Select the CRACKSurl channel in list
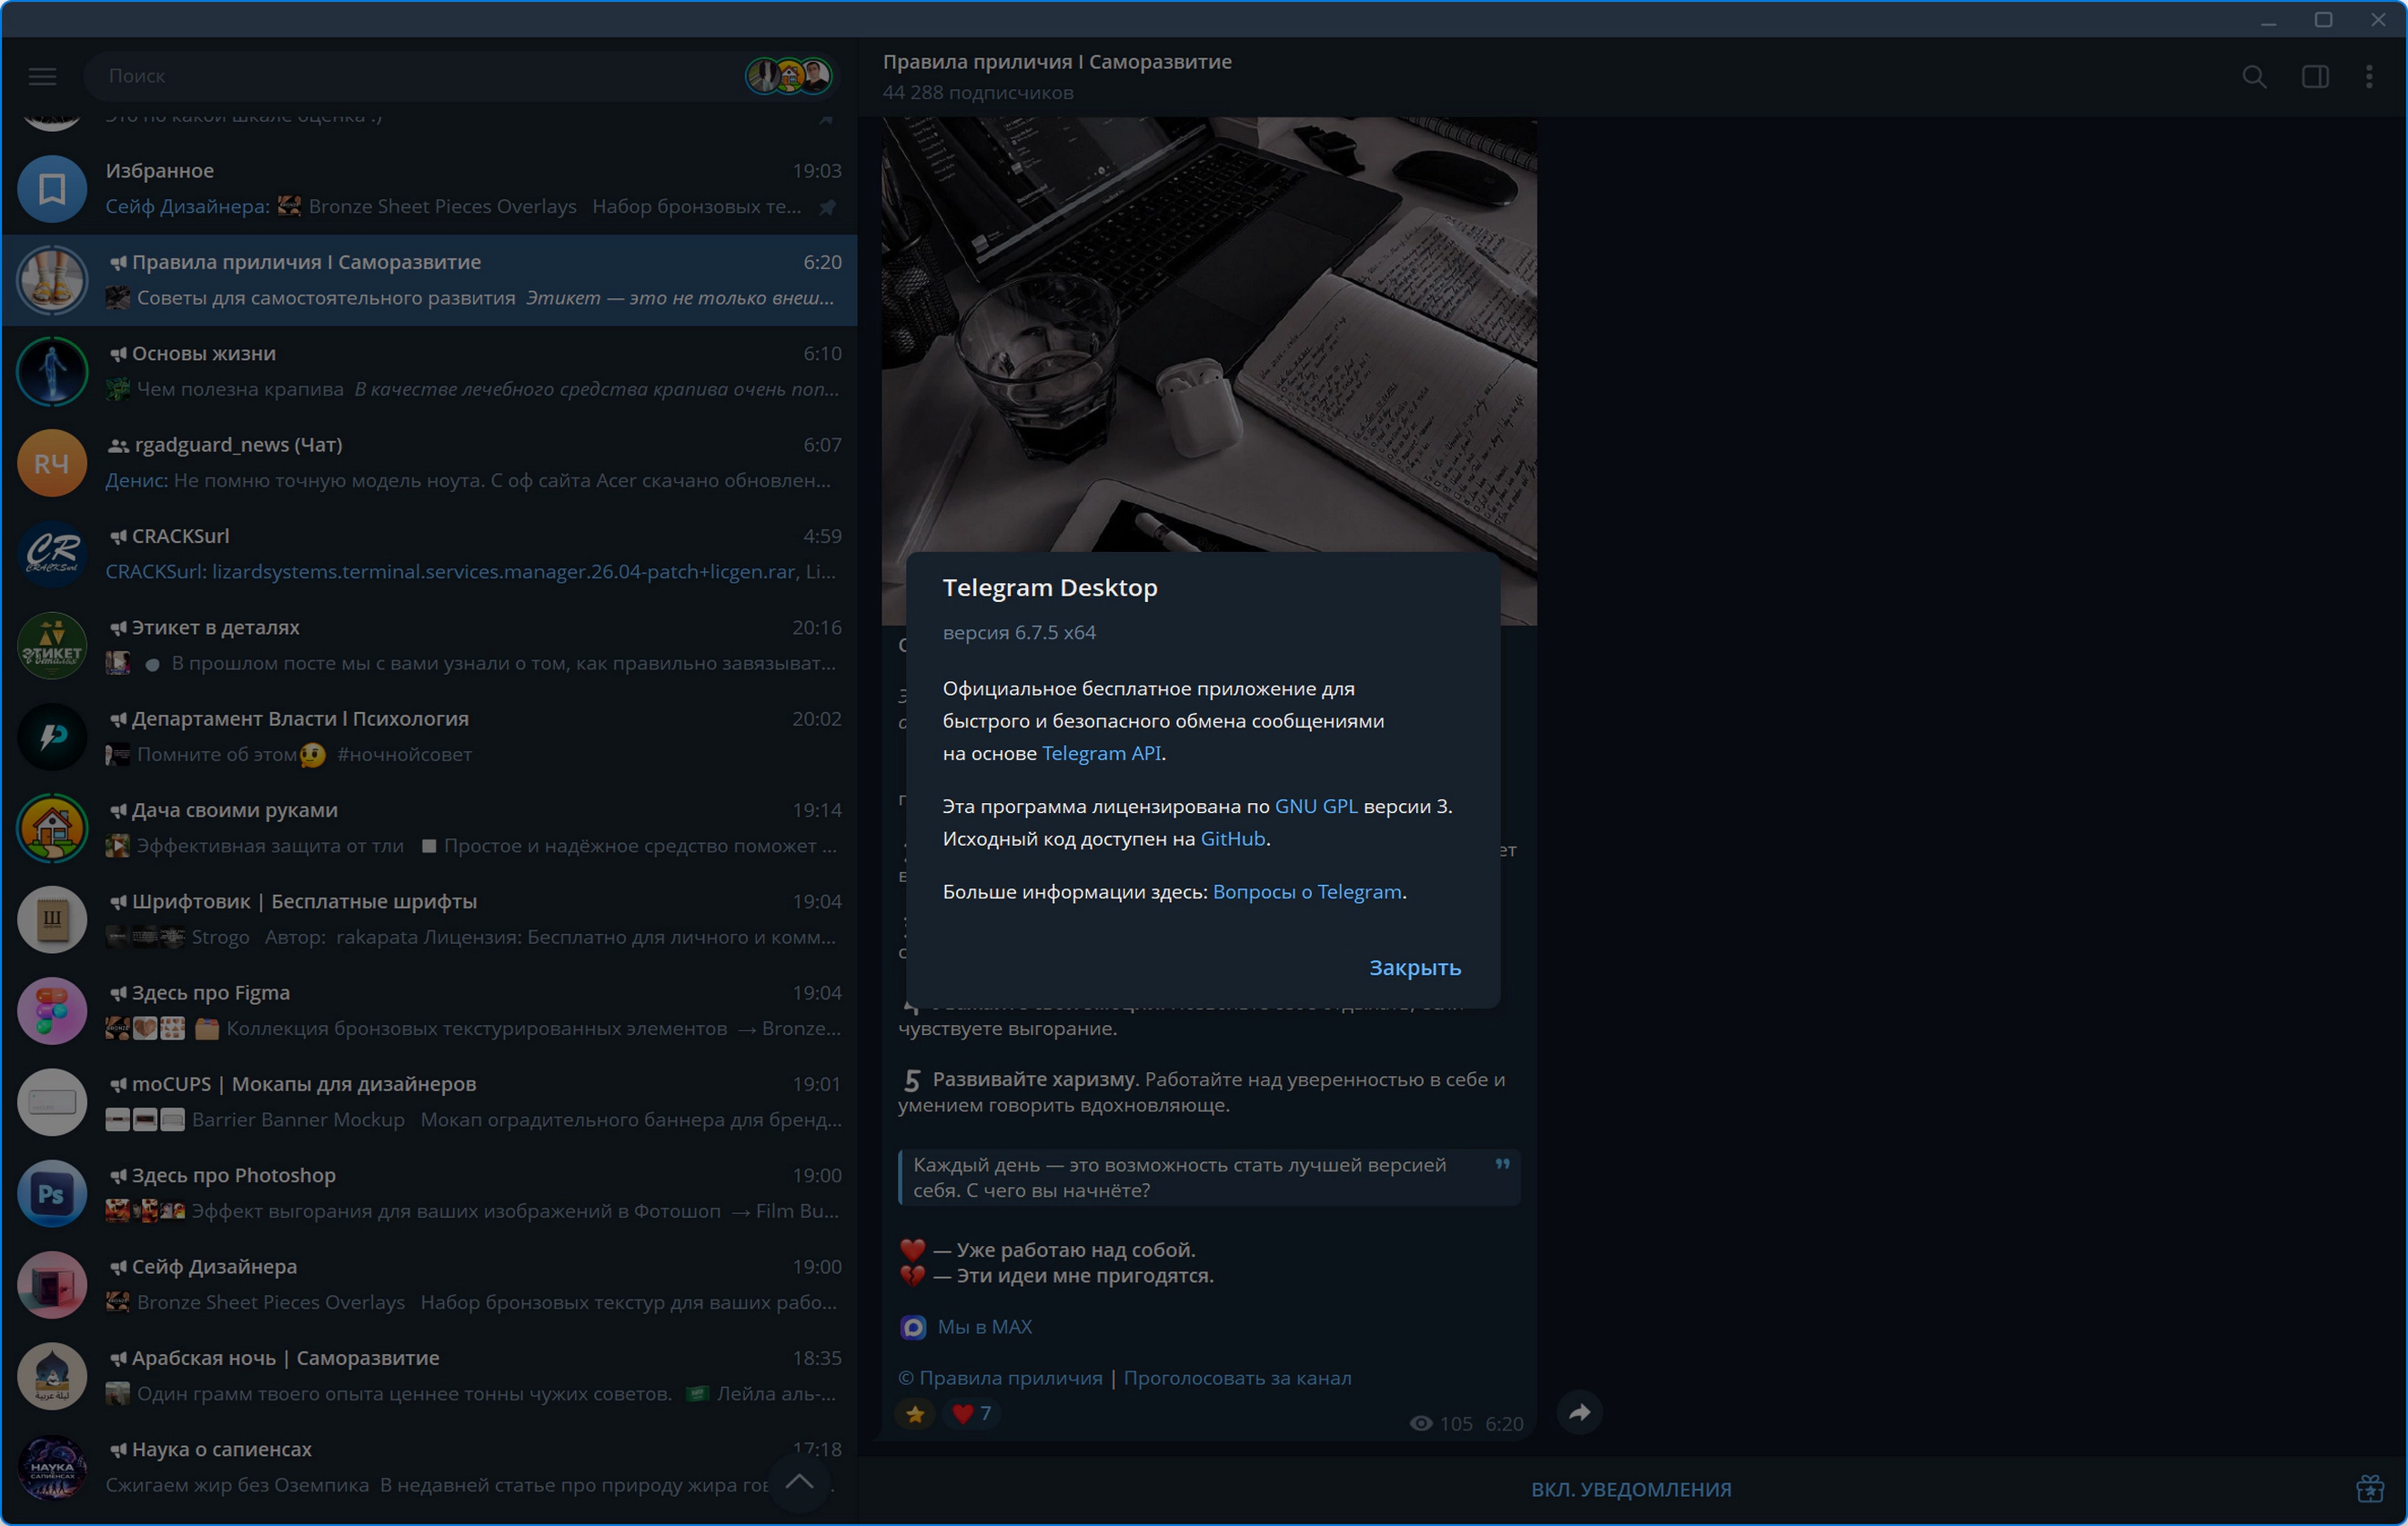 pyautogui.click(x=430, y=554)
